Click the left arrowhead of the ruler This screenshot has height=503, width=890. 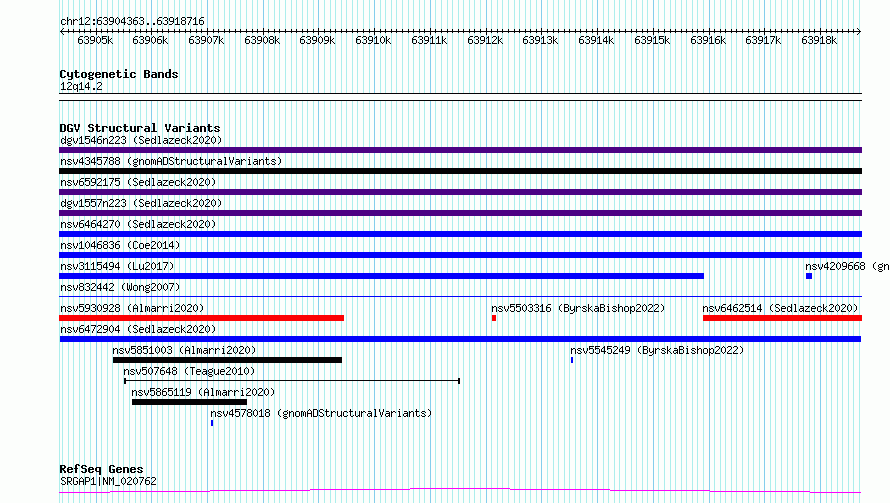(62, 31)
